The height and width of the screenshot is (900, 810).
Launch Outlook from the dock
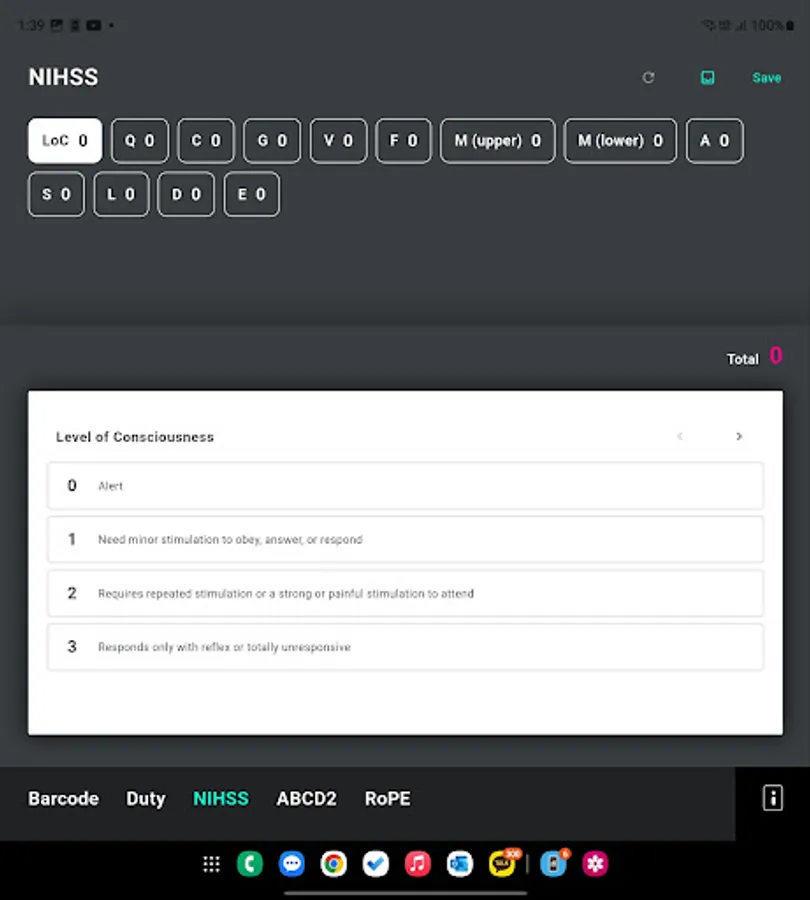[x=459, y=863]
